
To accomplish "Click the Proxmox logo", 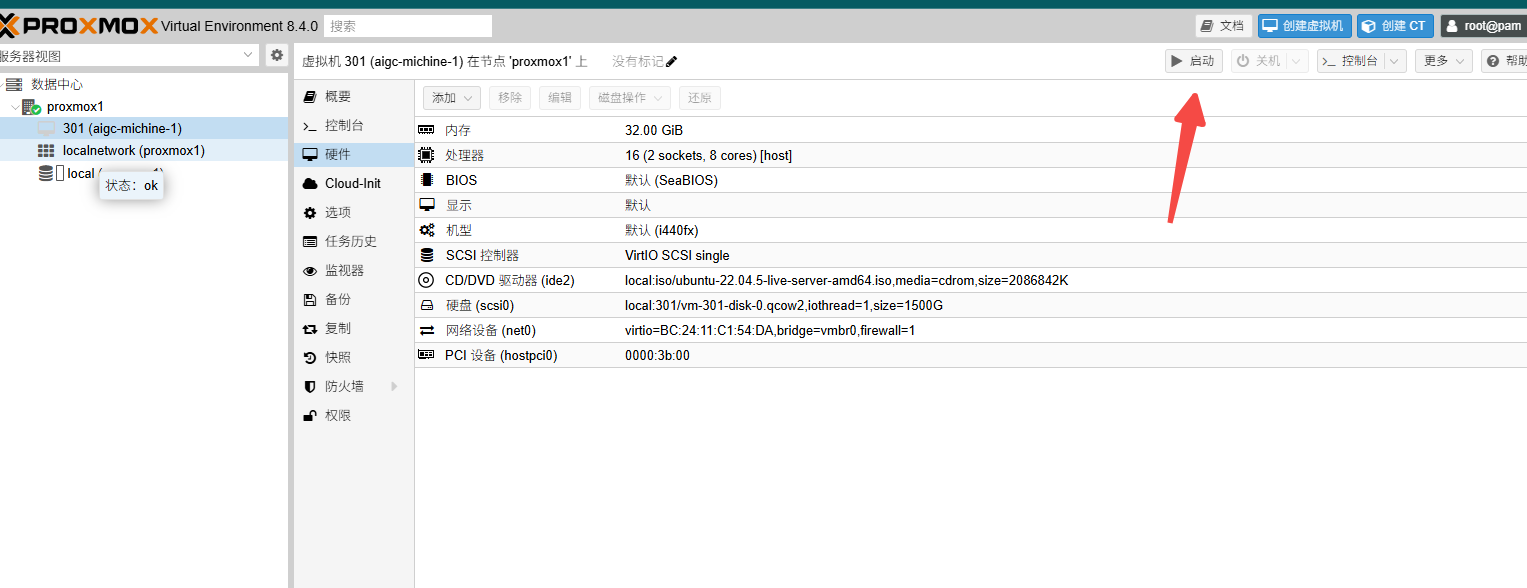I will [x=78, y=25].
